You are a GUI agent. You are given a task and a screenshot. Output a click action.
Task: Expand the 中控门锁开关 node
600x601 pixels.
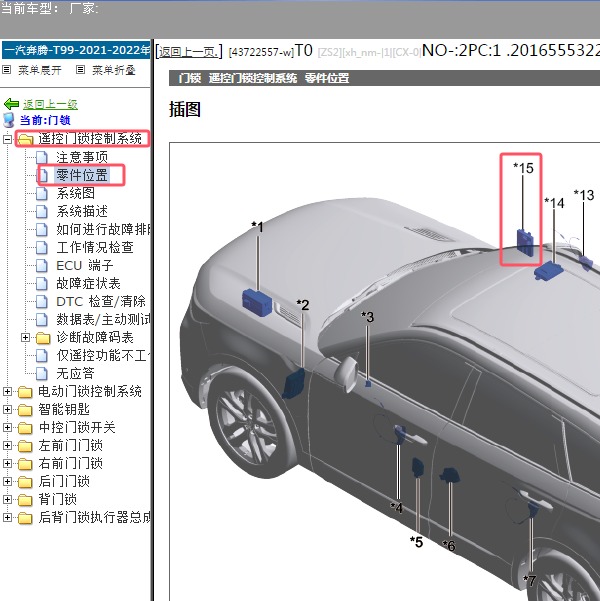pyautogui.click(x=7, y=427)
